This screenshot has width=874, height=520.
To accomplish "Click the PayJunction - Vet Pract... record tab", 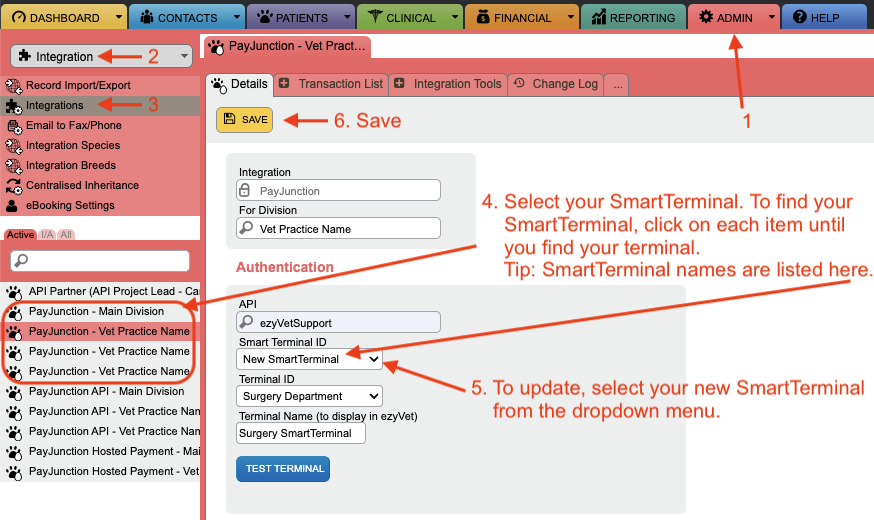I will 288,46.
